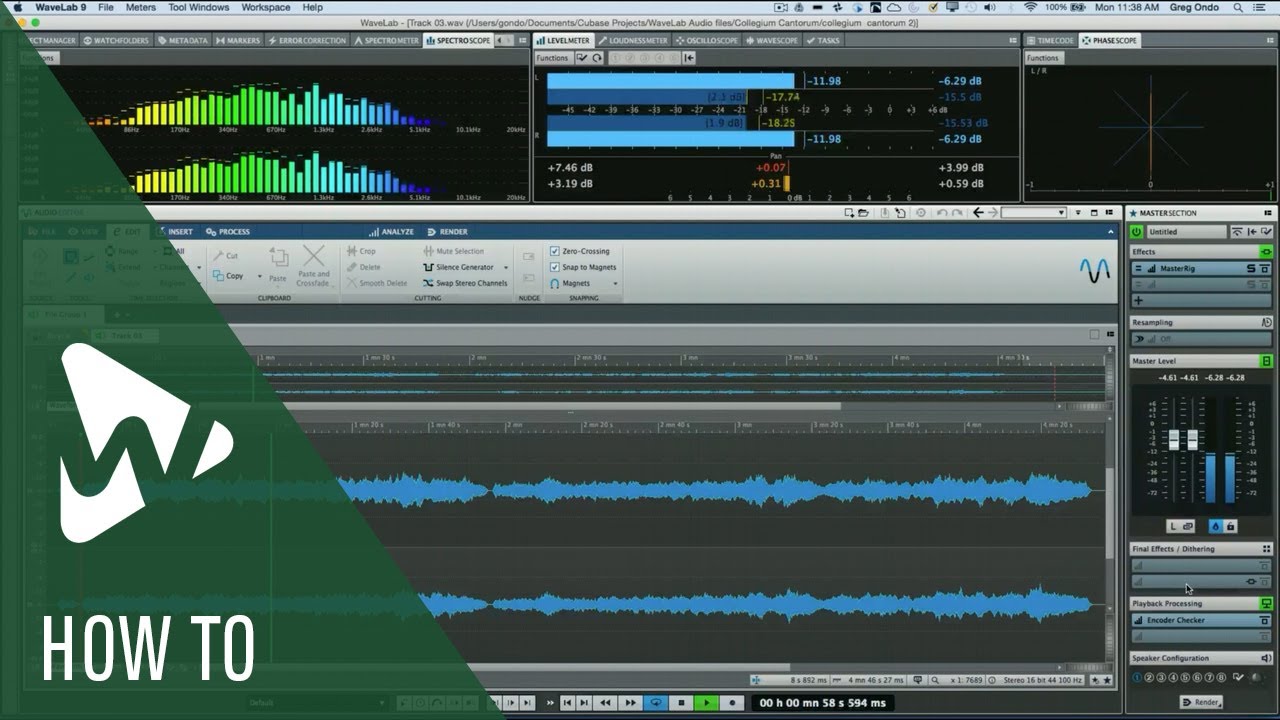Toggle Effects pane bypass green button
The image size is (1280, 720).
click(x=1266, y=252)
